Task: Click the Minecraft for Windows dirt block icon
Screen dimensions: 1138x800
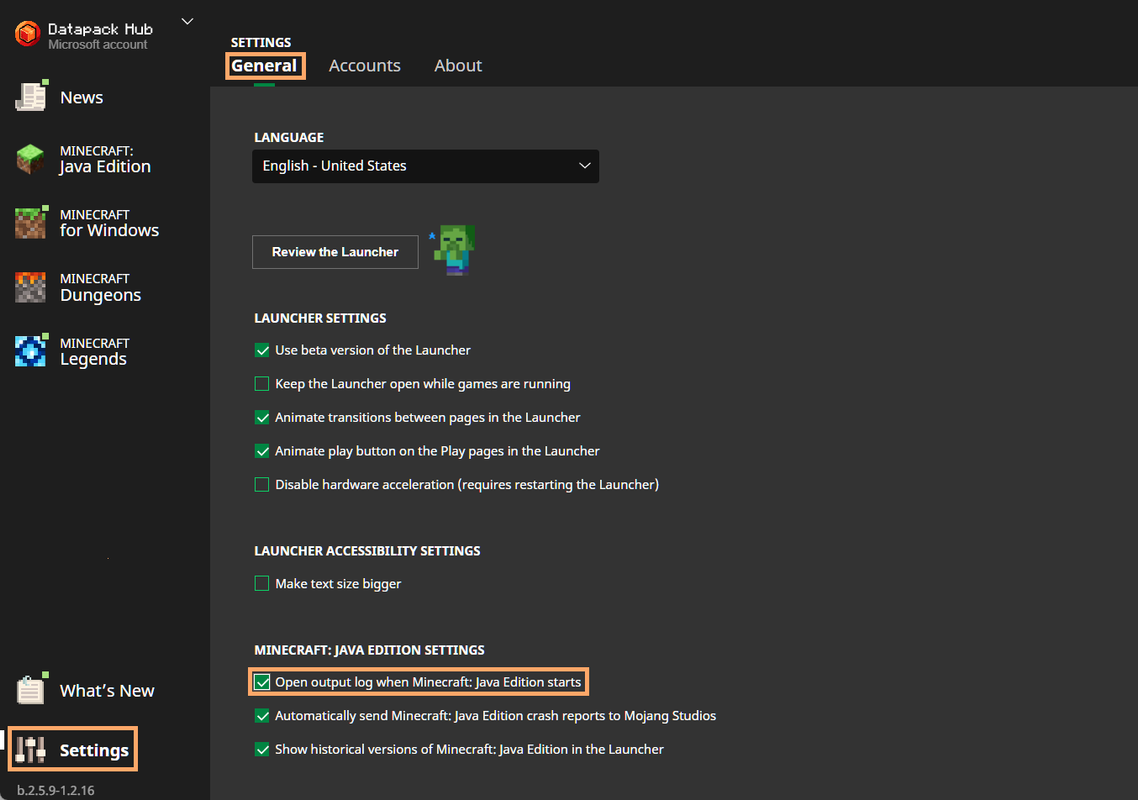Action: 31,222
